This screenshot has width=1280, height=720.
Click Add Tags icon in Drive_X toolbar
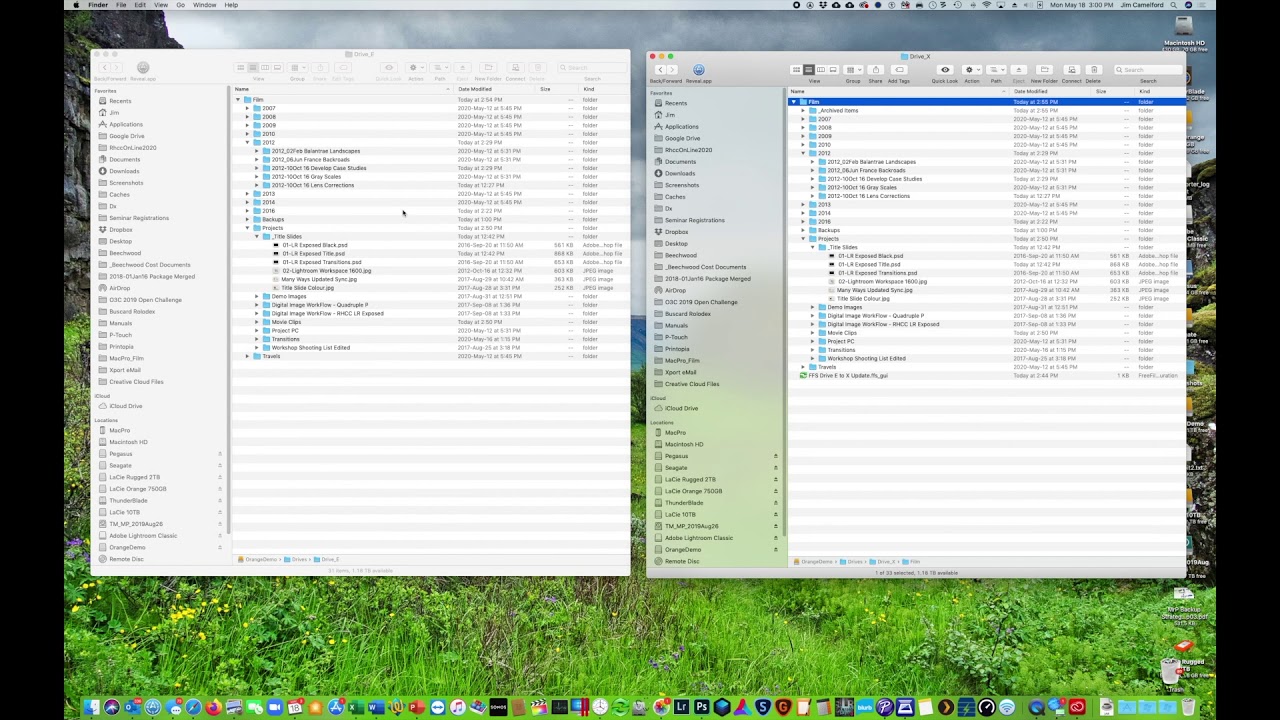899,70
